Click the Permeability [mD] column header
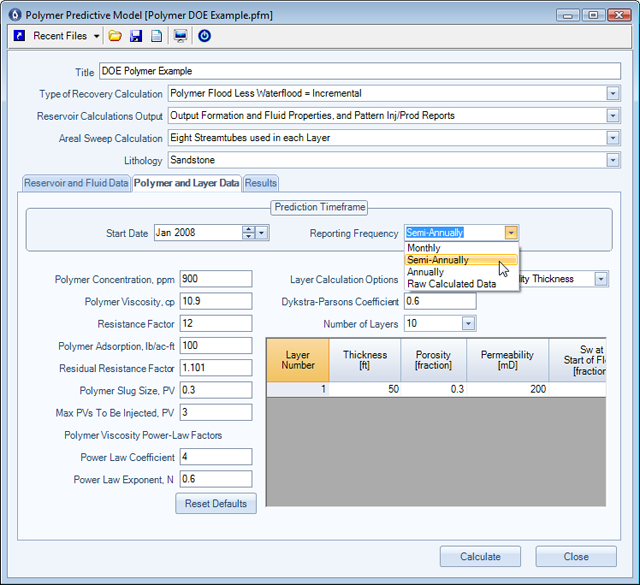Screen dimensions: 640x585 pos(507,360)
